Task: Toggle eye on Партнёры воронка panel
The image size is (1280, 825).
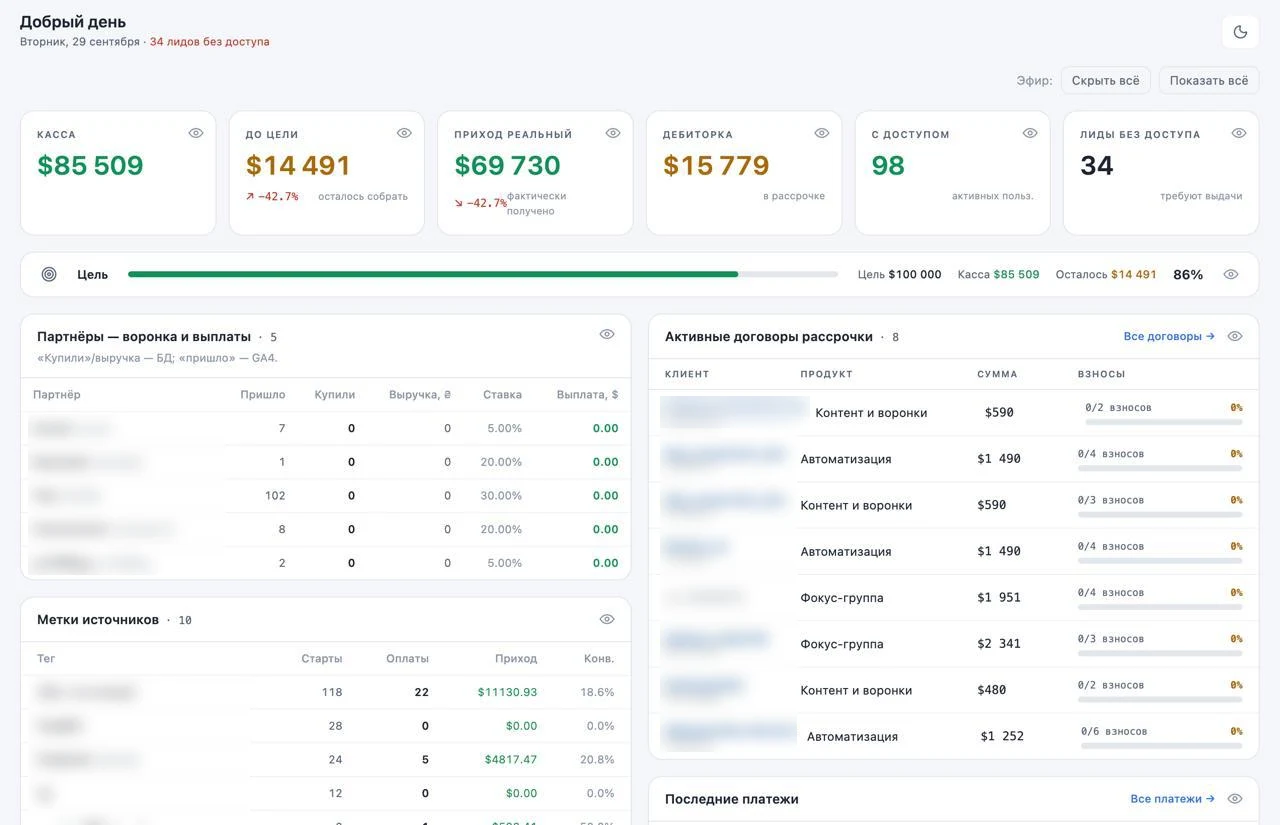Action: (607, 334)
